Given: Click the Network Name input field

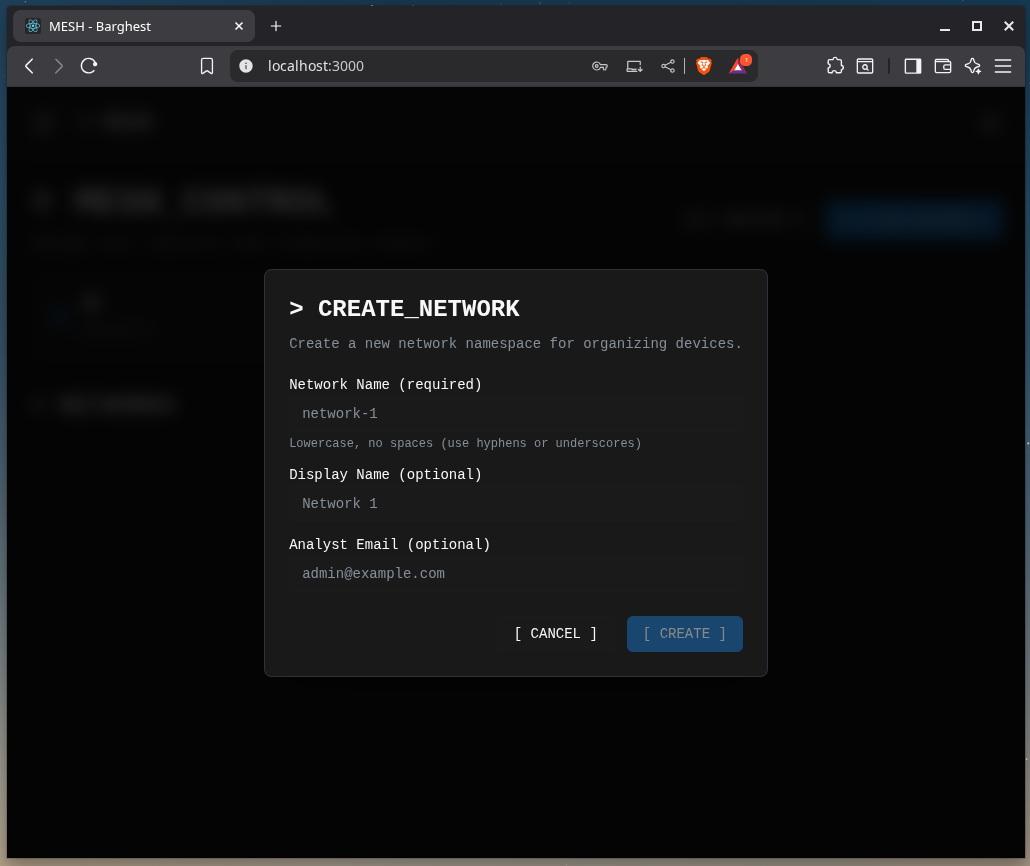Looking at the screenshot, I should click(x=515, y=414).
